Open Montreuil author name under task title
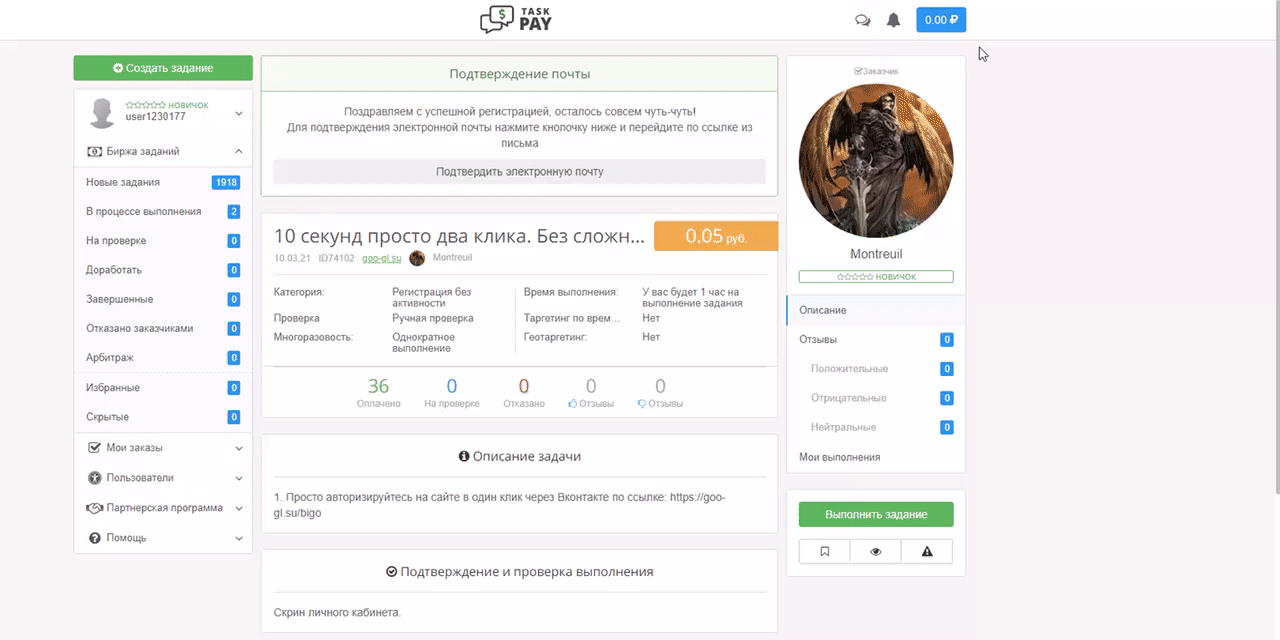The height and width of the screenshot is (640, 1280). (x=452, y=258)
